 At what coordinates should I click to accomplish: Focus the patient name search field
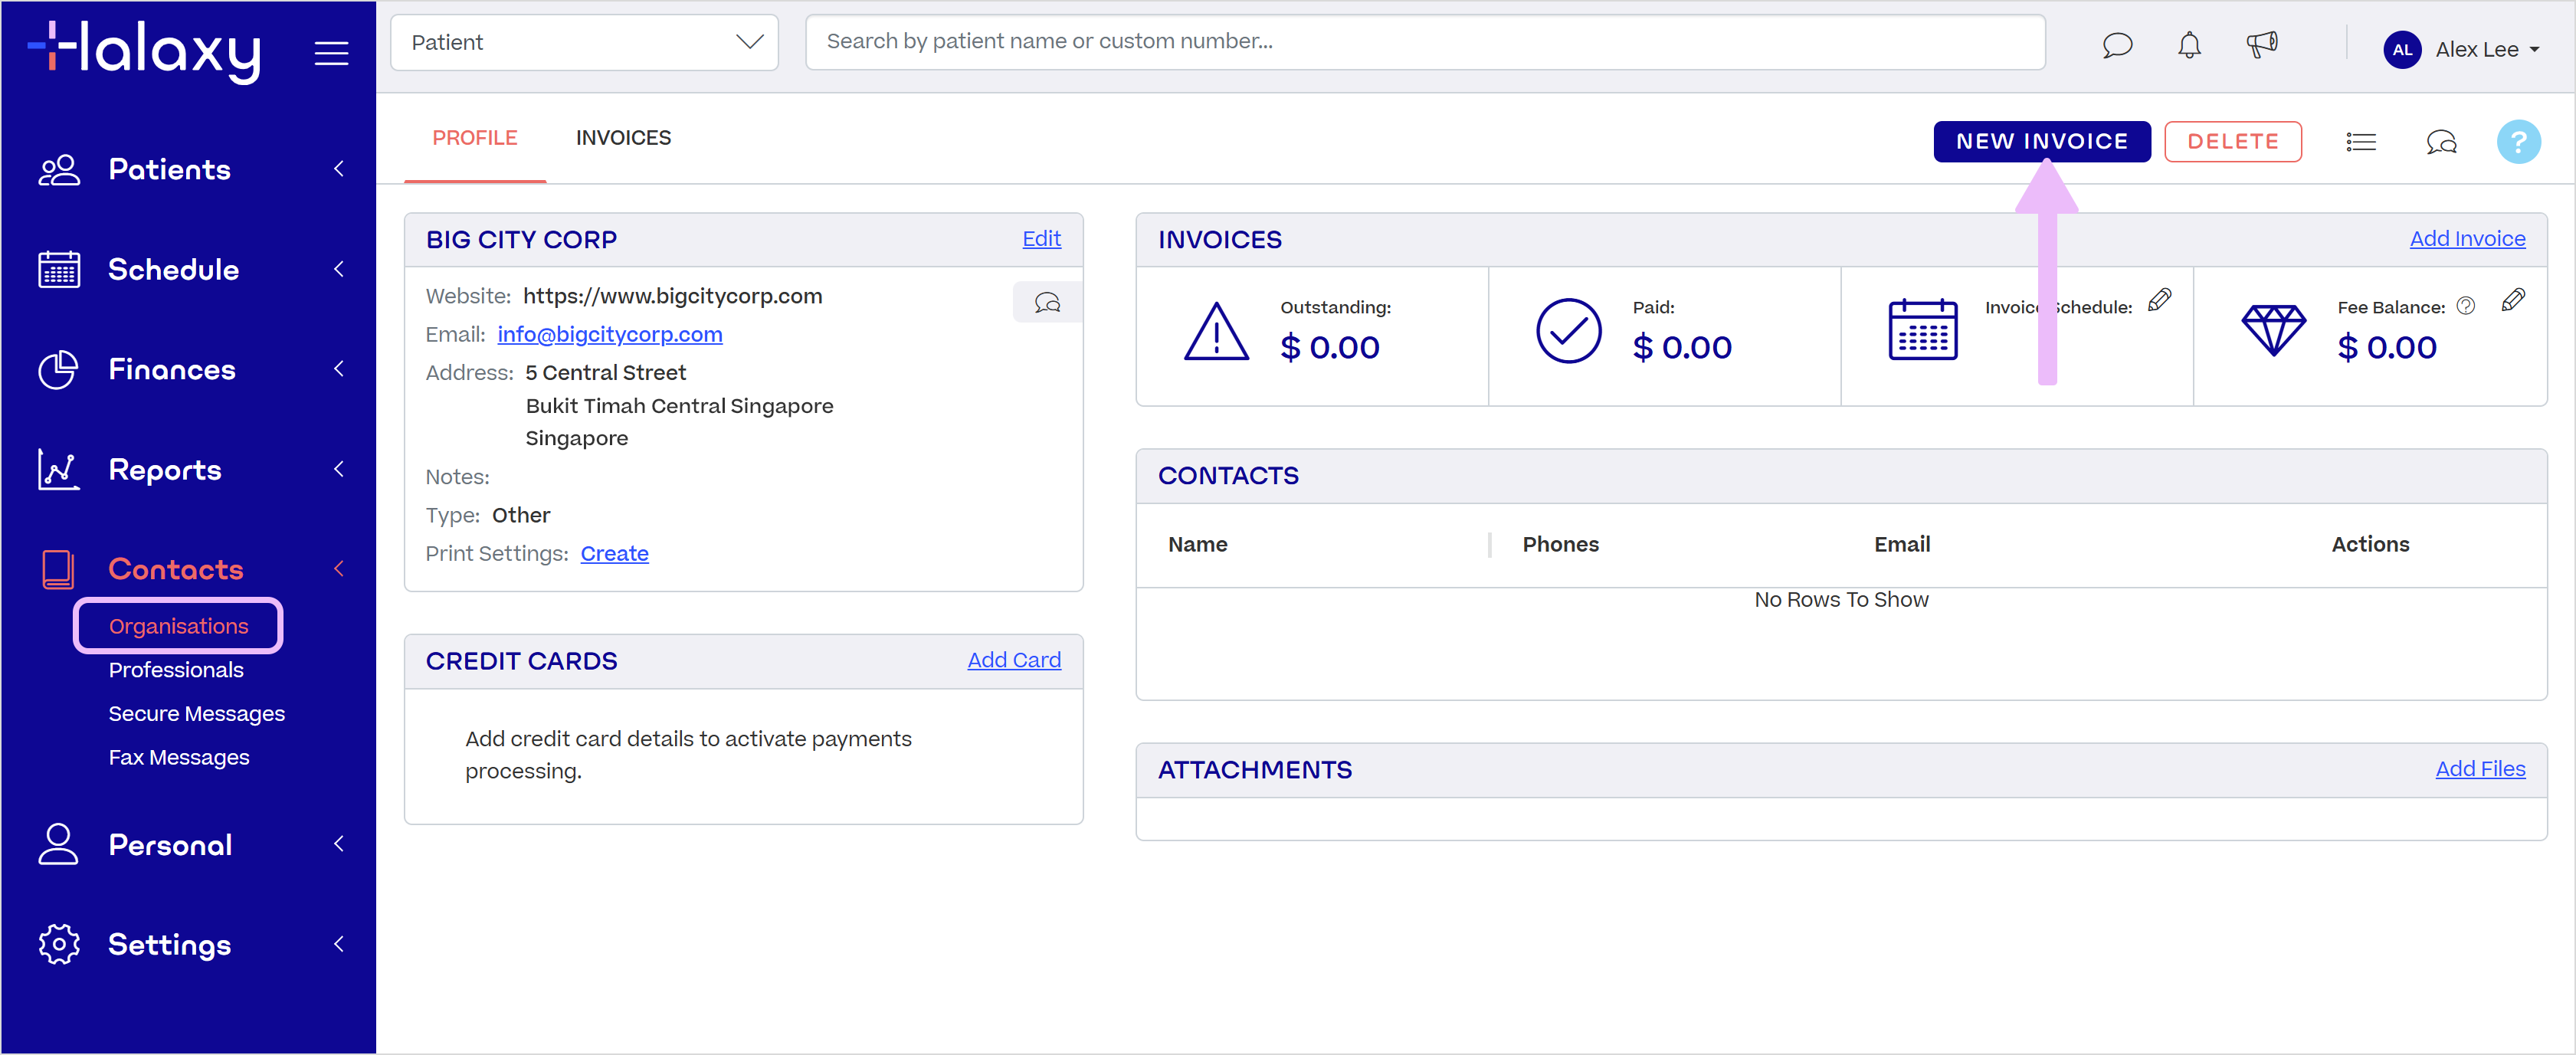pyautogui.click(x=1425, y=42)
